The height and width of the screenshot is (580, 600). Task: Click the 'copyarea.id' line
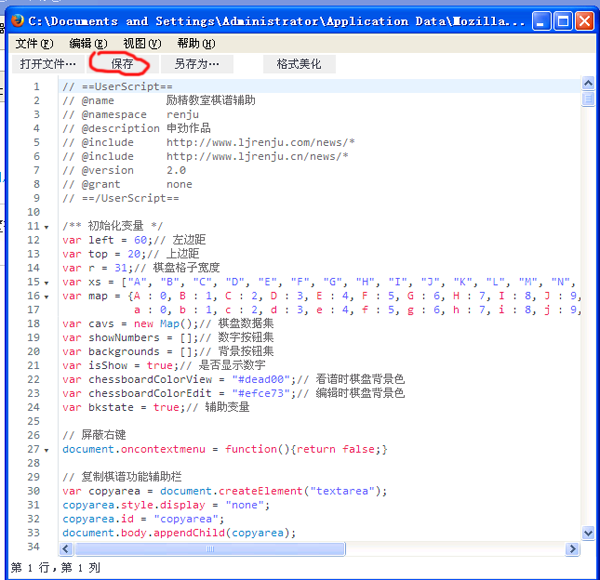point(143,519)
